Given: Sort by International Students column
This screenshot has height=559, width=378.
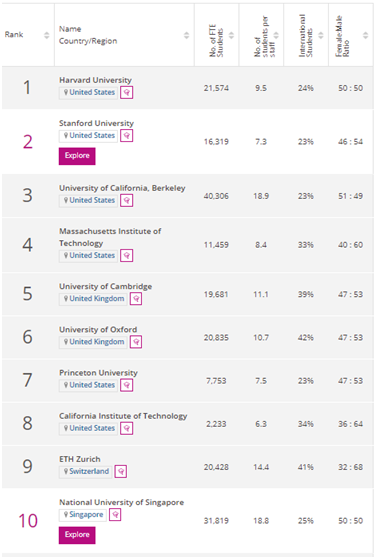Looking at the screenshot, I should coord(321,35).
